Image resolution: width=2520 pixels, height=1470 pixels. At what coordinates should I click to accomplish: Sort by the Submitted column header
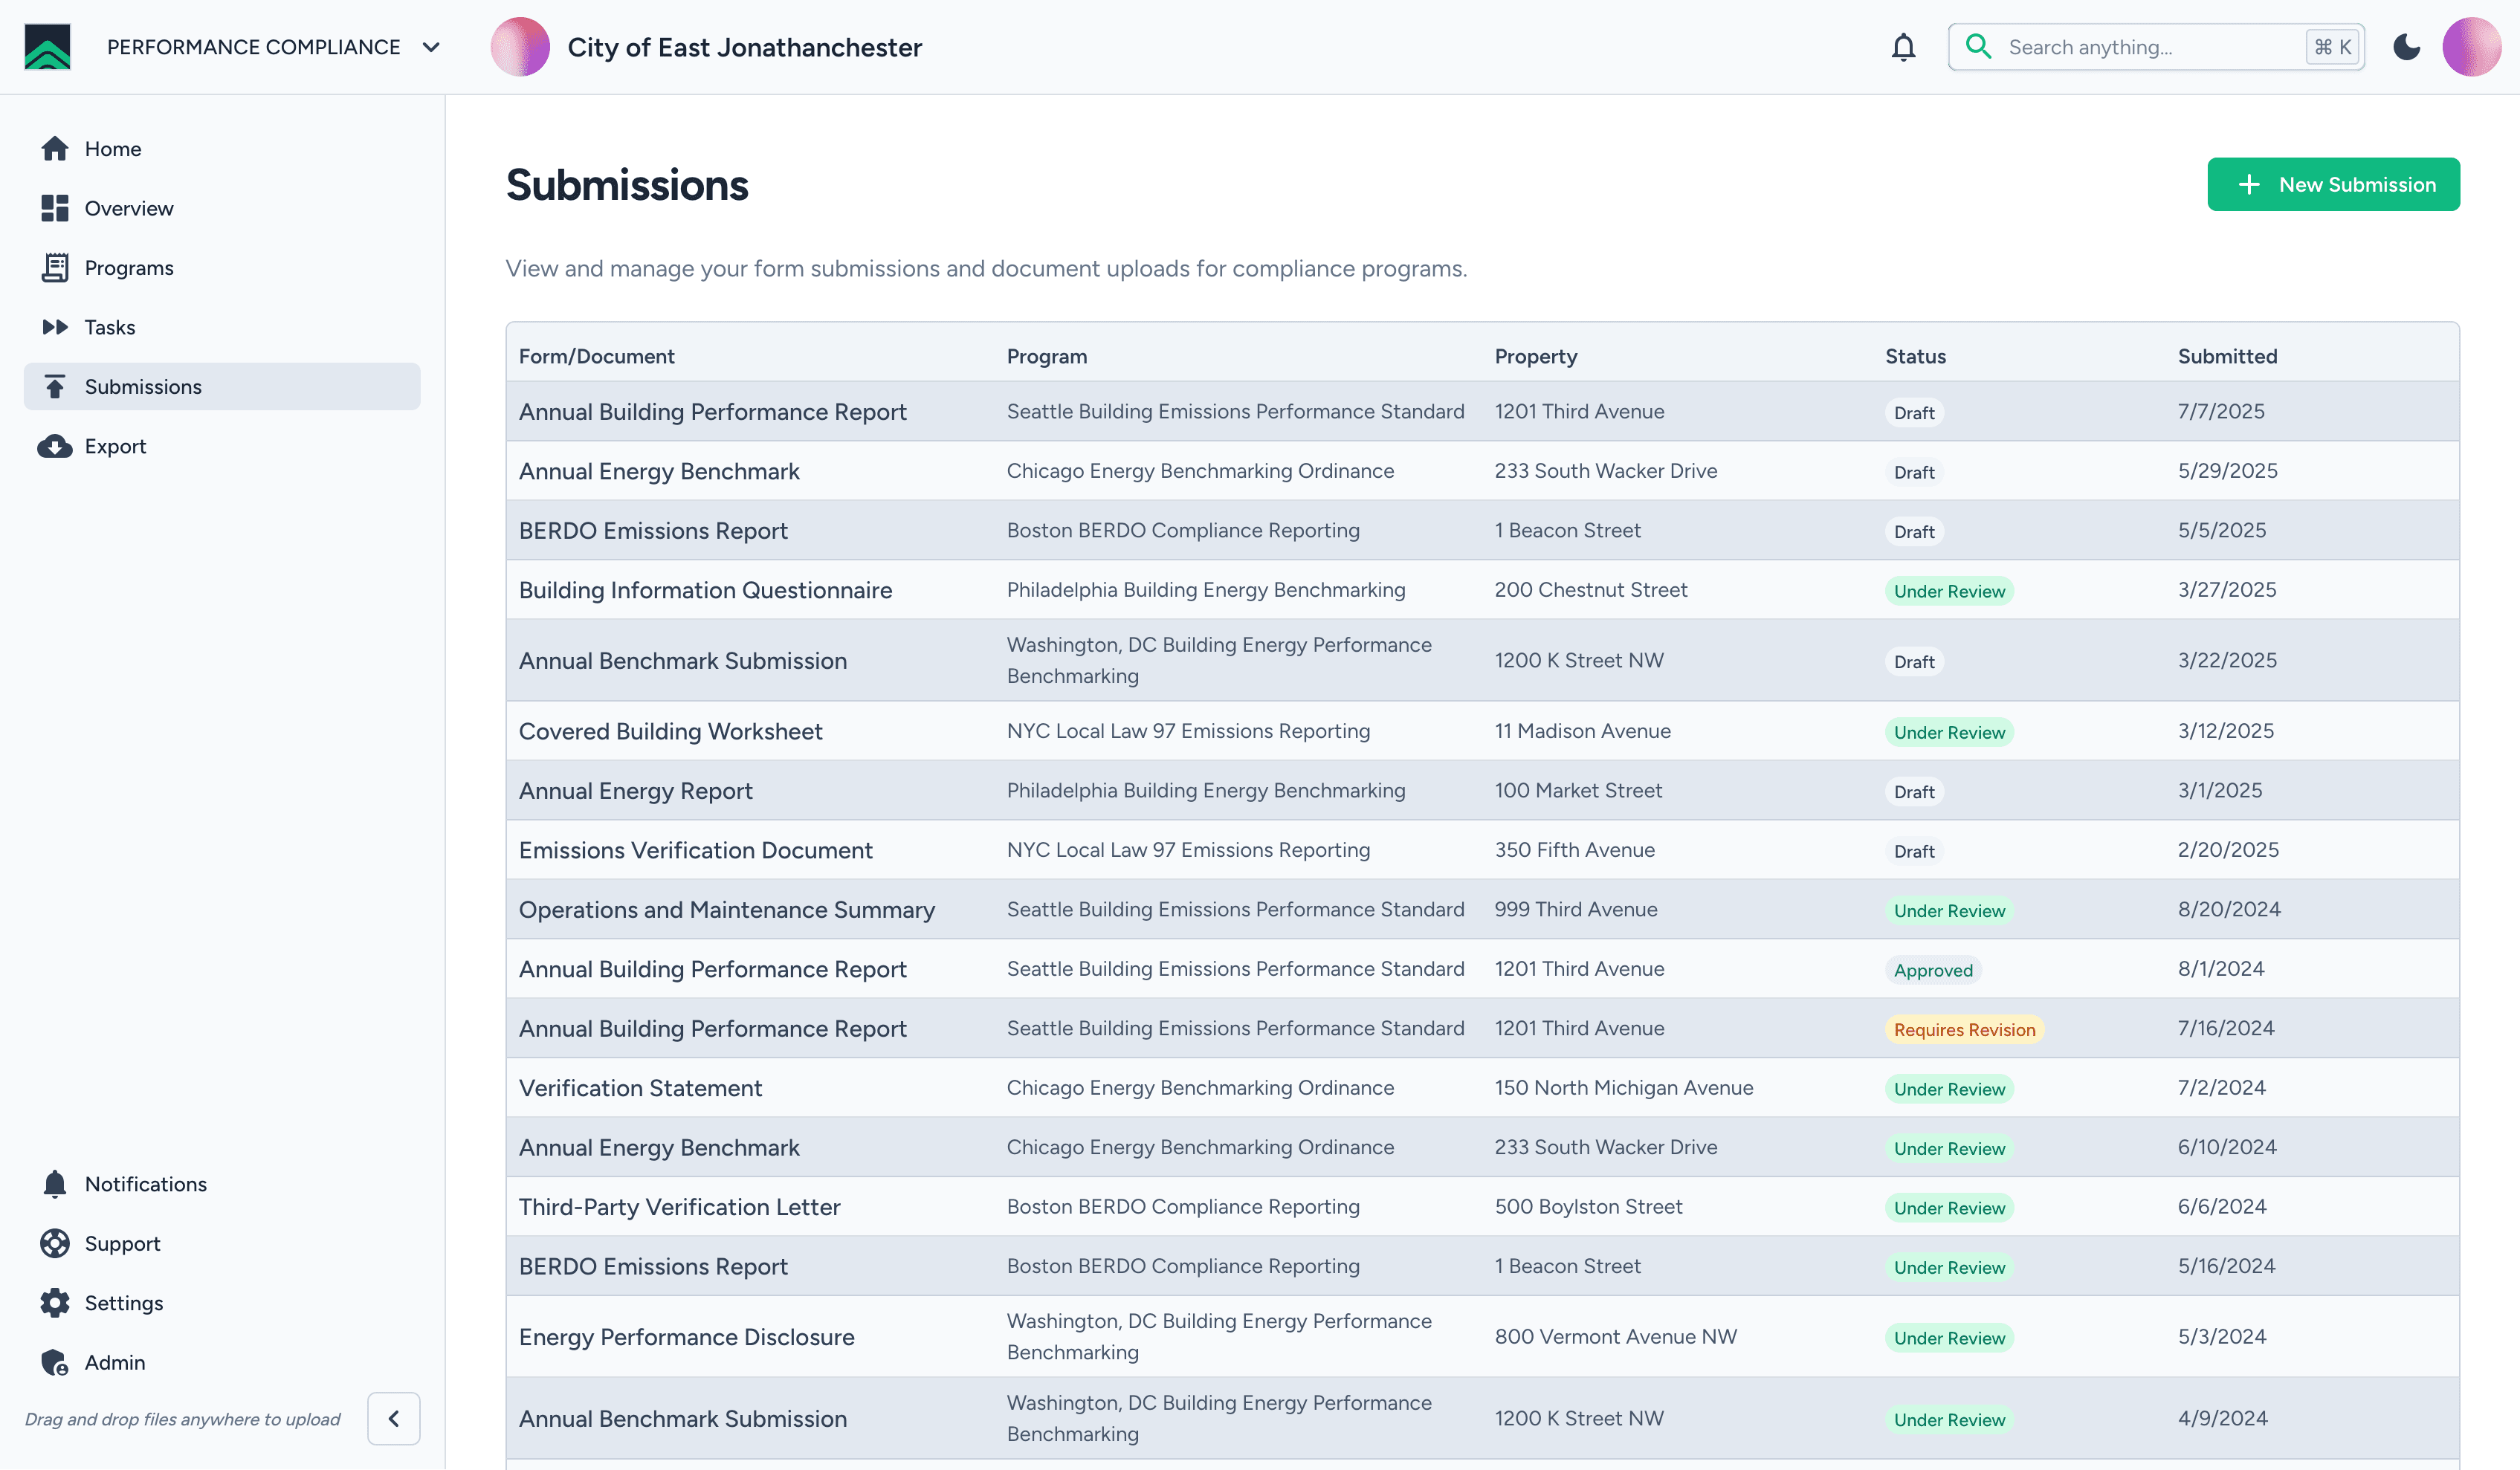click(2227, 356)
